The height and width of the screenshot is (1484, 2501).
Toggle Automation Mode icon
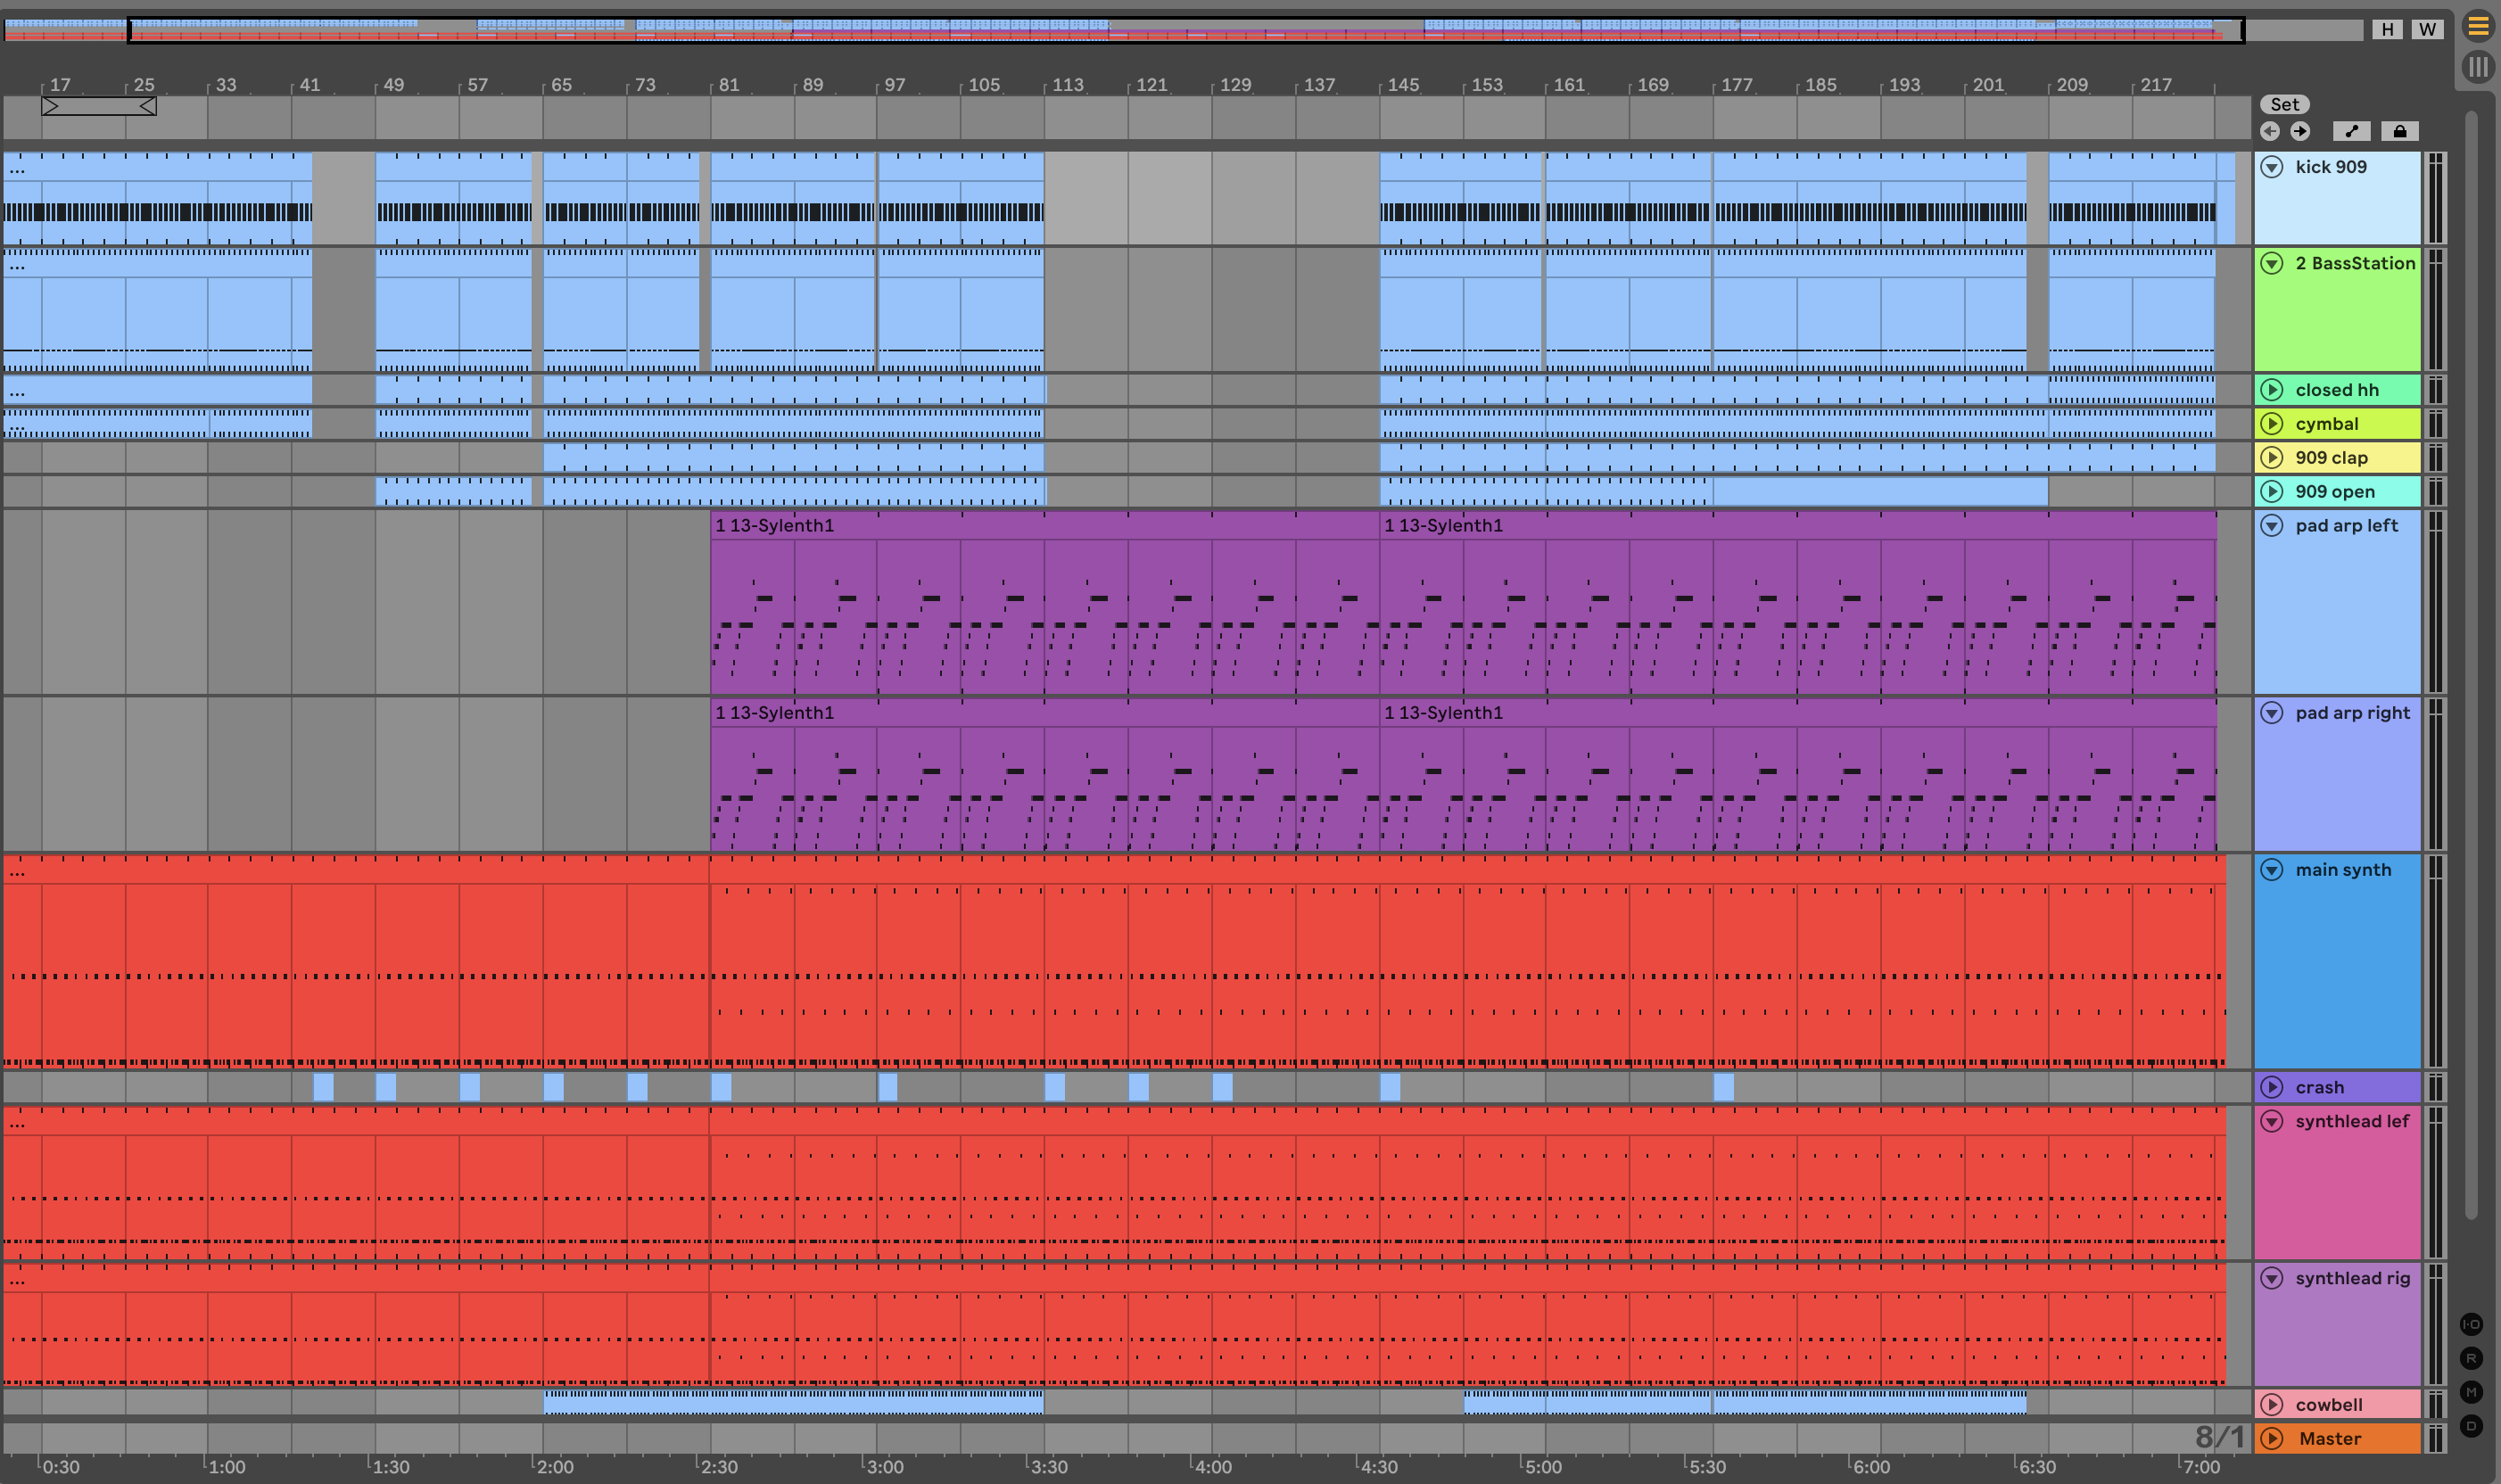(x=2351, y=131)
